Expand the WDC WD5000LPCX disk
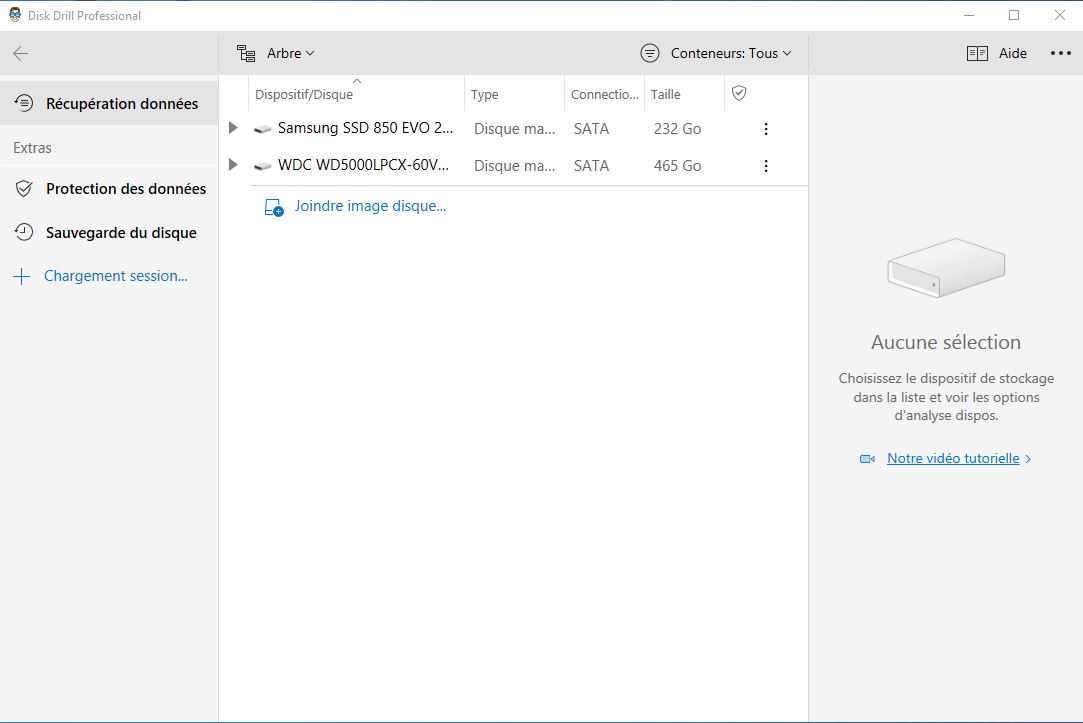Viewport: 1083px width, 723px height. coord(233,164)
